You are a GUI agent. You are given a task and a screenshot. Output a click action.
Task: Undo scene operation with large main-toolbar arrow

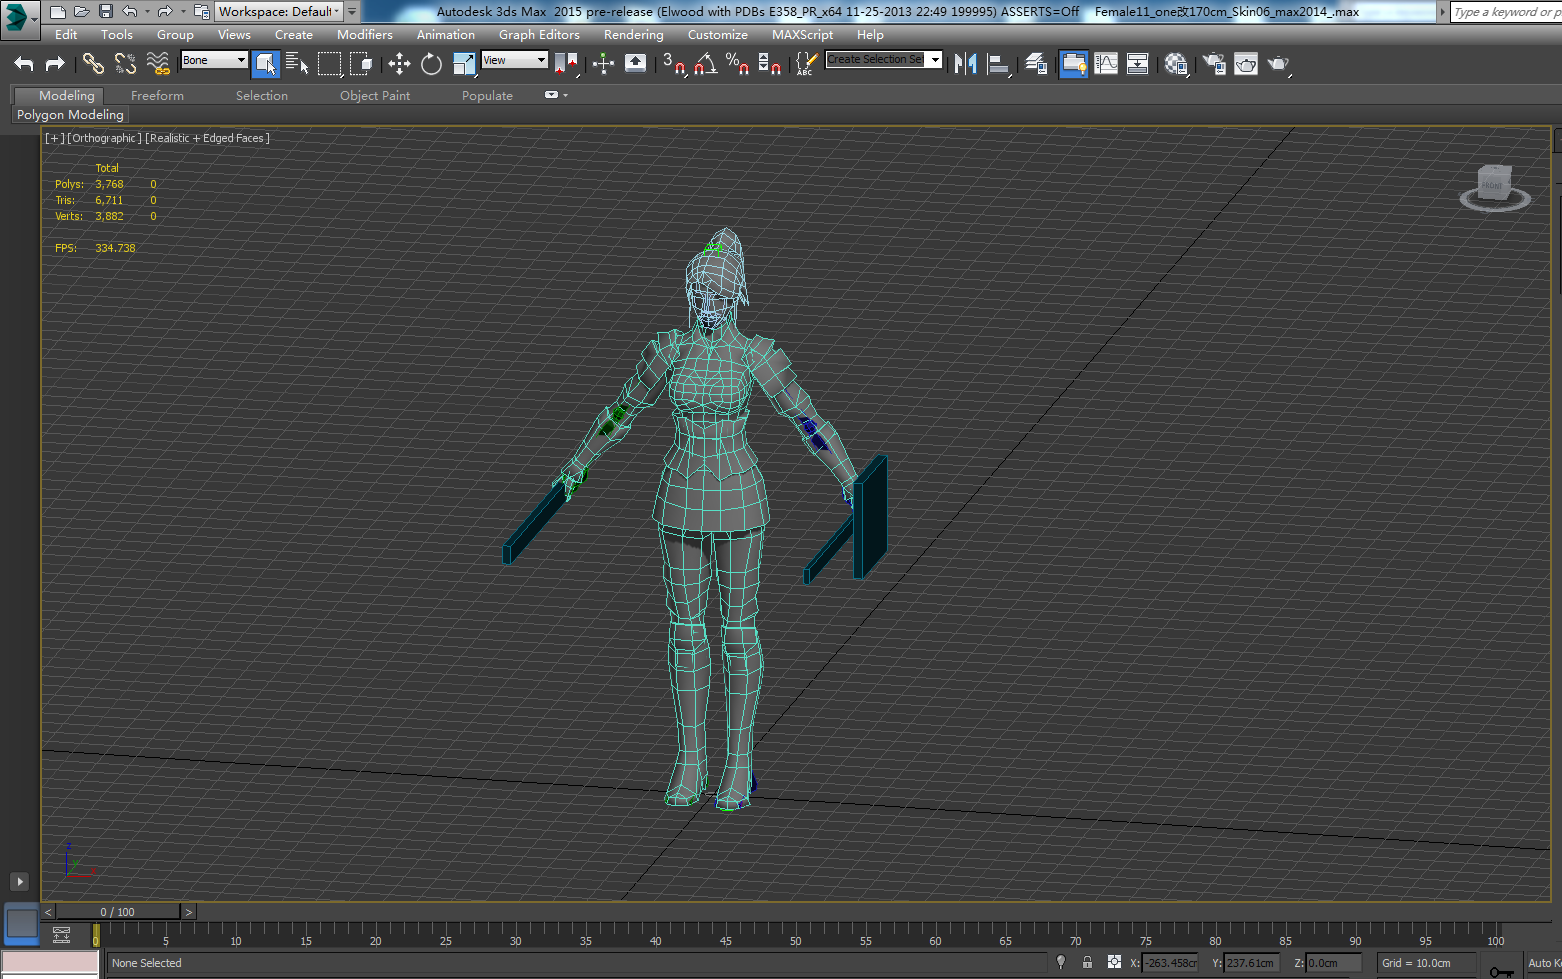tap(24, 64)
